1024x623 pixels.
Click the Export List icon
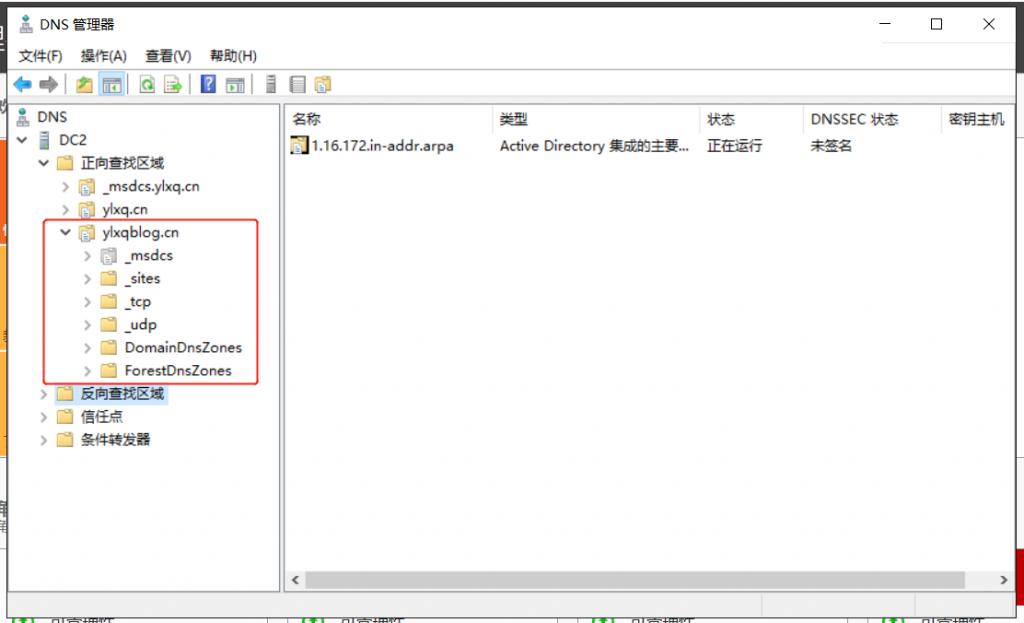pos(171,84)
